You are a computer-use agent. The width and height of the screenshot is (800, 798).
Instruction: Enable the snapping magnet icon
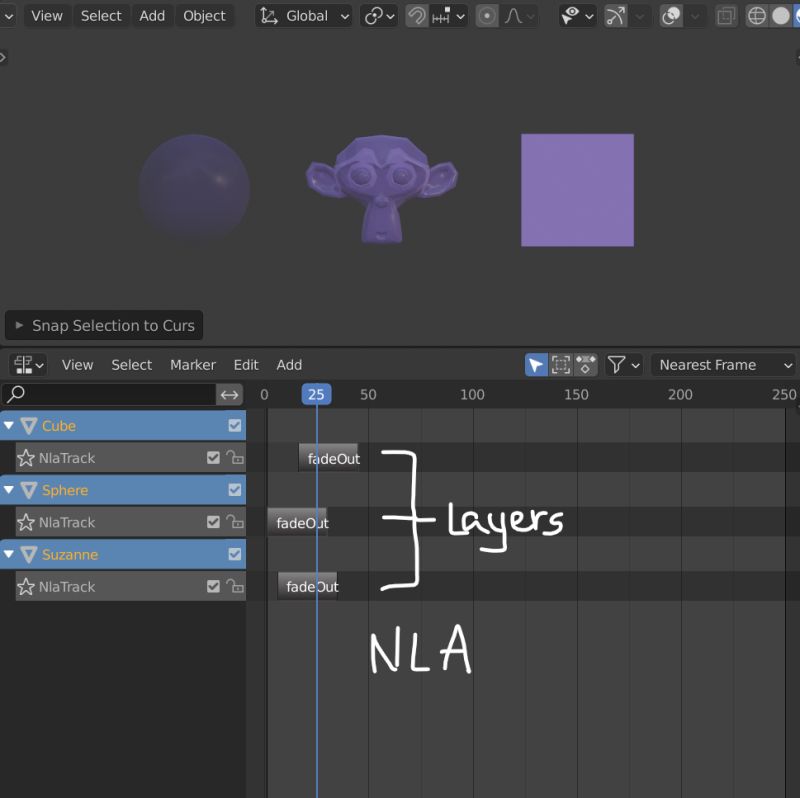[x=417, y=15]
